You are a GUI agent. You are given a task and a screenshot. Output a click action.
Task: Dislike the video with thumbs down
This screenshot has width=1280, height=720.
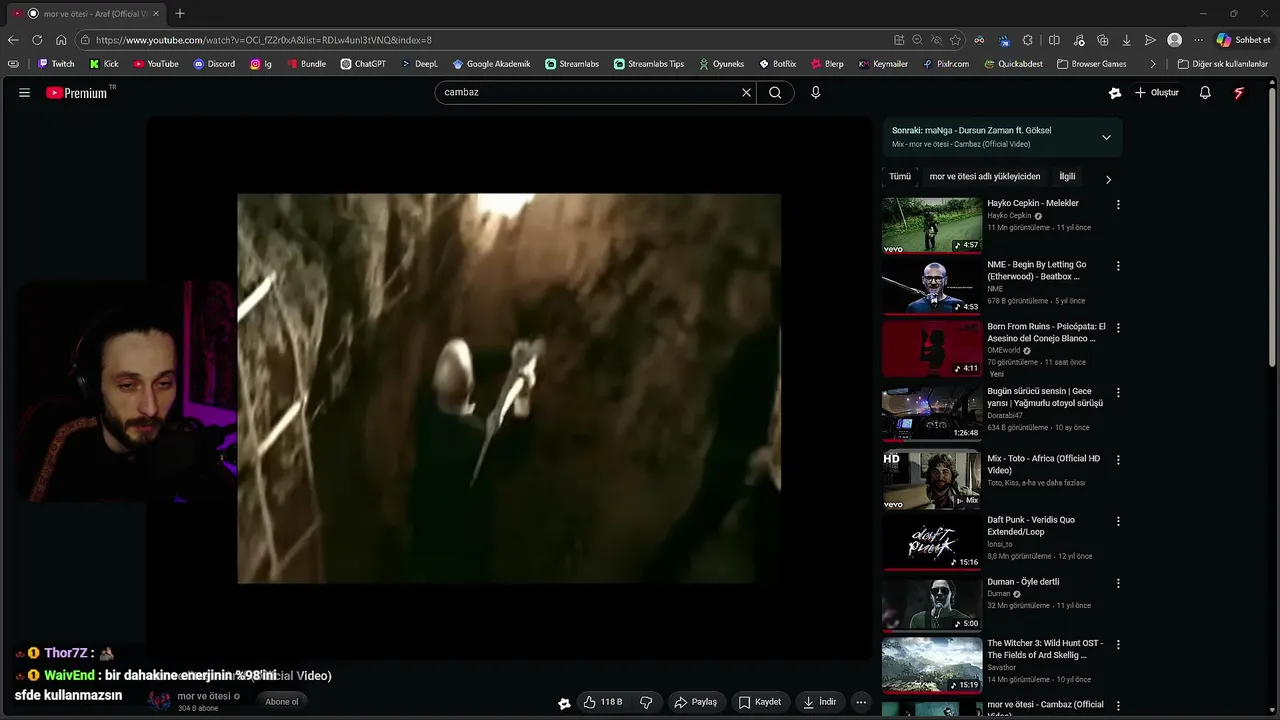(x=646, y=702)
